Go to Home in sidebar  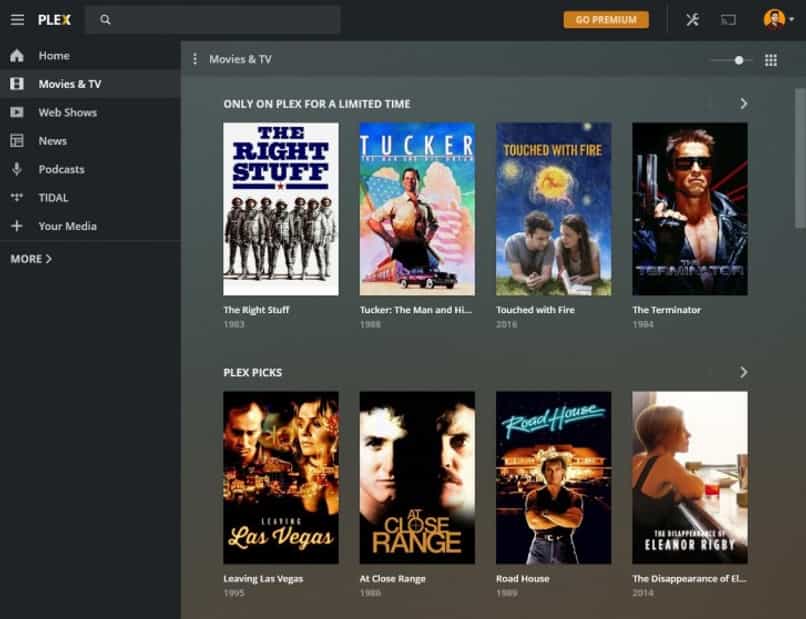90,56
